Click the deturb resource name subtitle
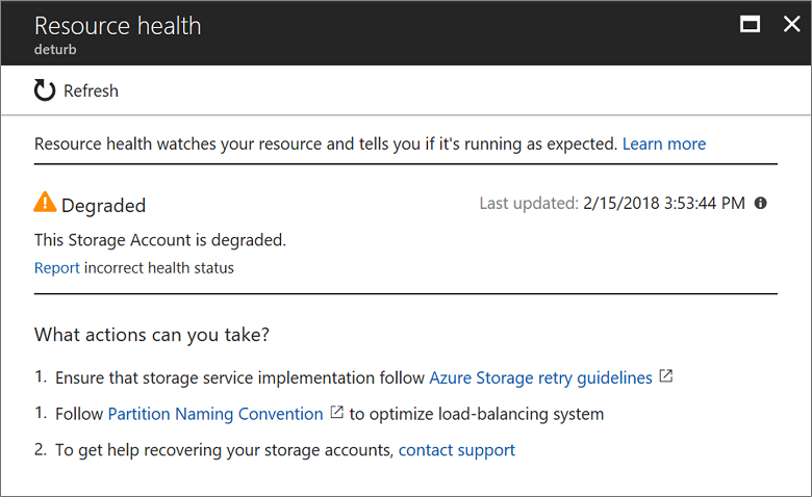Screen dimensions: 812x497 click(56, 48)
